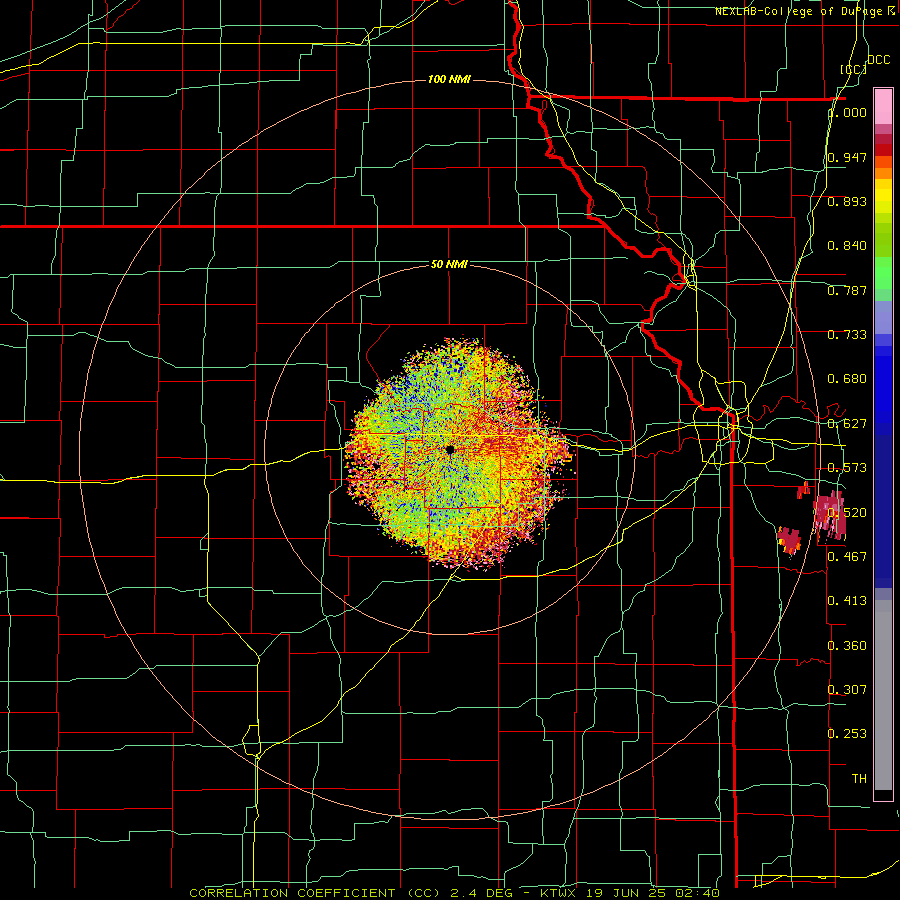Click the 0.253 color scale value
This screenshot has width=900, height=900.
coord(847,734)
